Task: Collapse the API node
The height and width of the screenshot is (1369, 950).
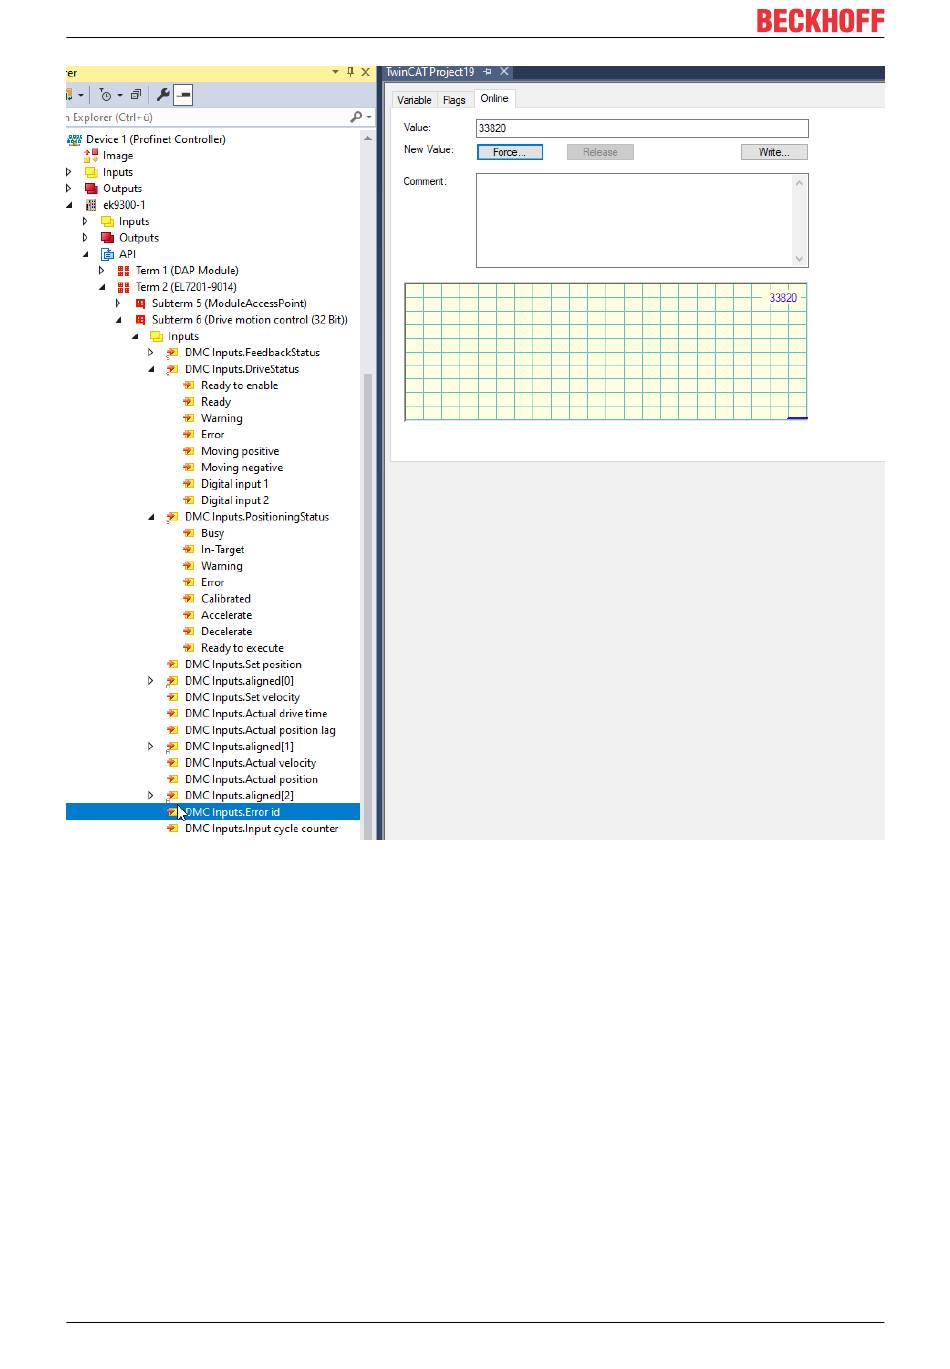Action: [x=86, y=254]
